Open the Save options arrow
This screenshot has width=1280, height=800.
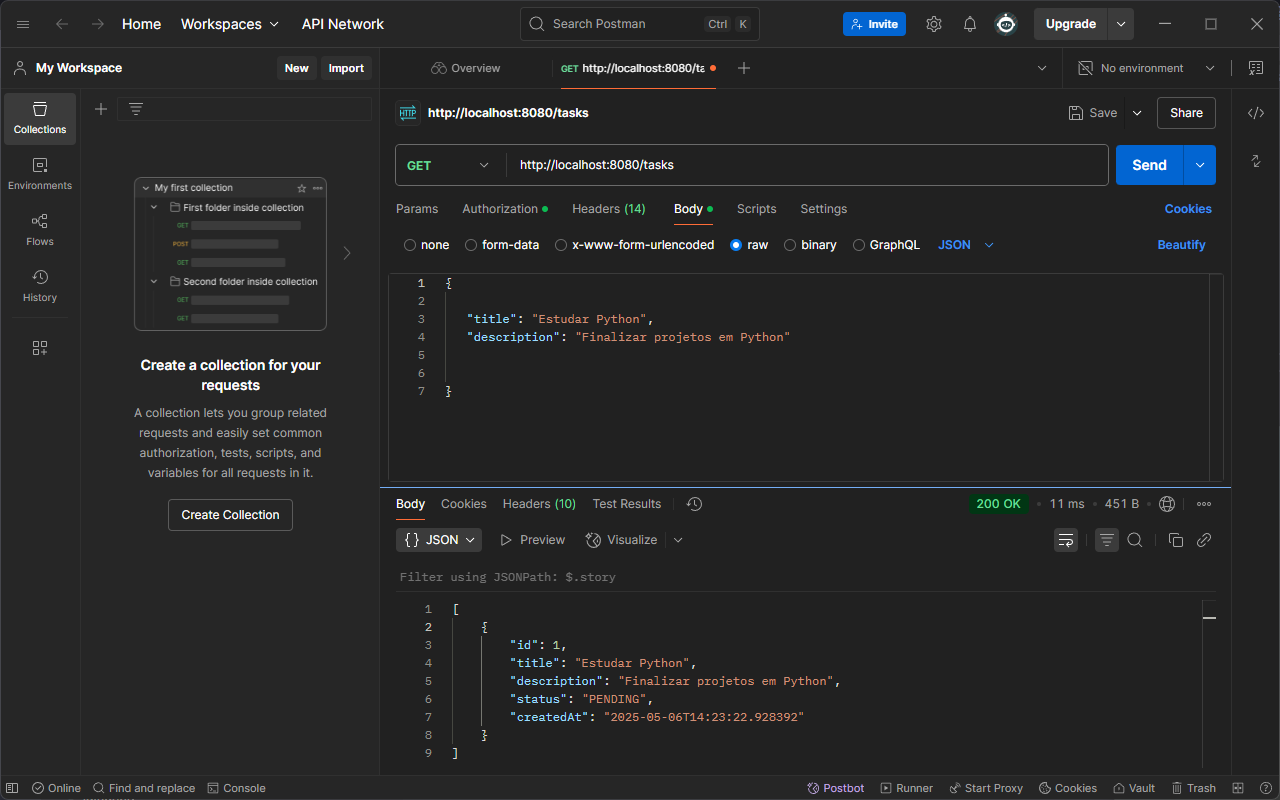tap(1137, 113)
